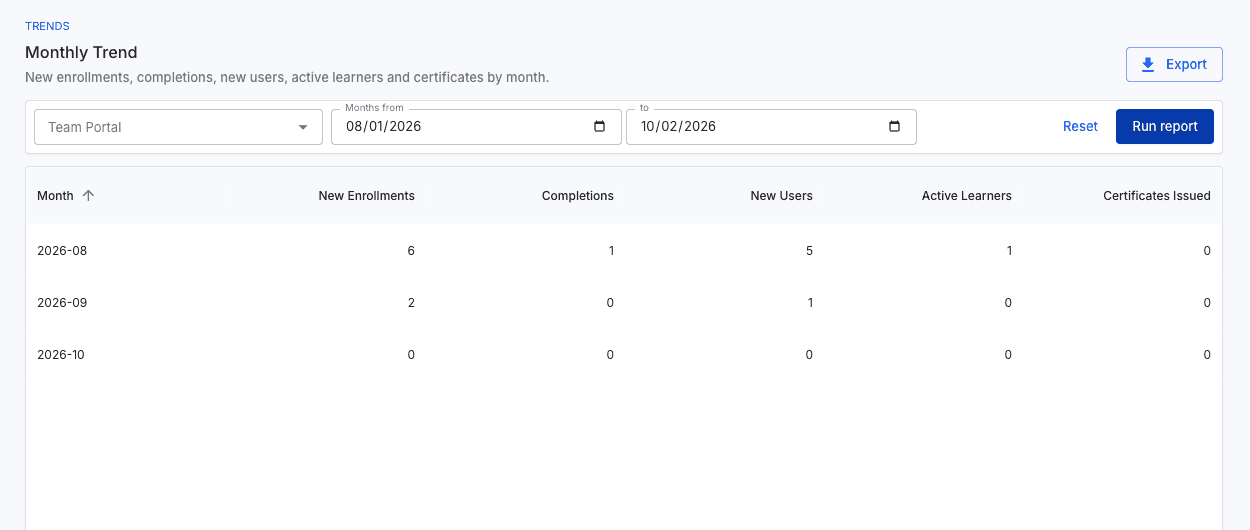Select the 2026-10 month row label
This screenshot has width=1250, height=530.
tap(61, 355)
